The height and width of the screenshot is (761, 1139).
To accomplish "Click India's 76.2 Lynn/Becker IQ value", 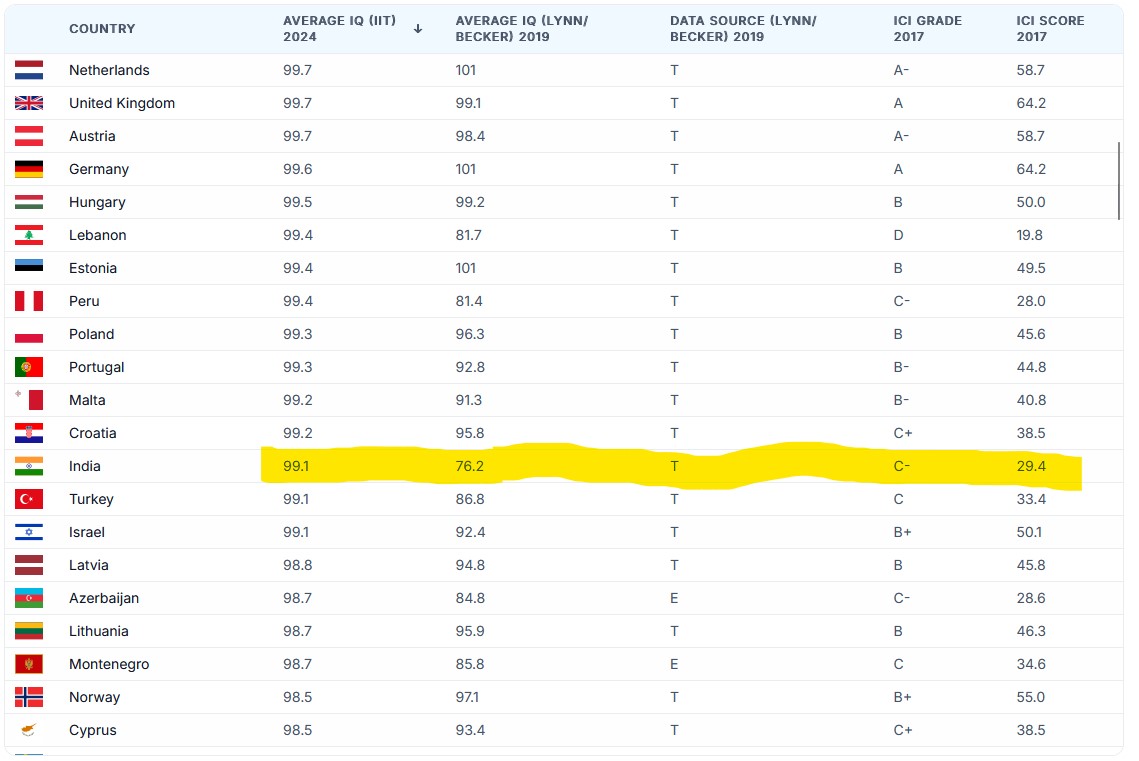I will tap(469, 466).
